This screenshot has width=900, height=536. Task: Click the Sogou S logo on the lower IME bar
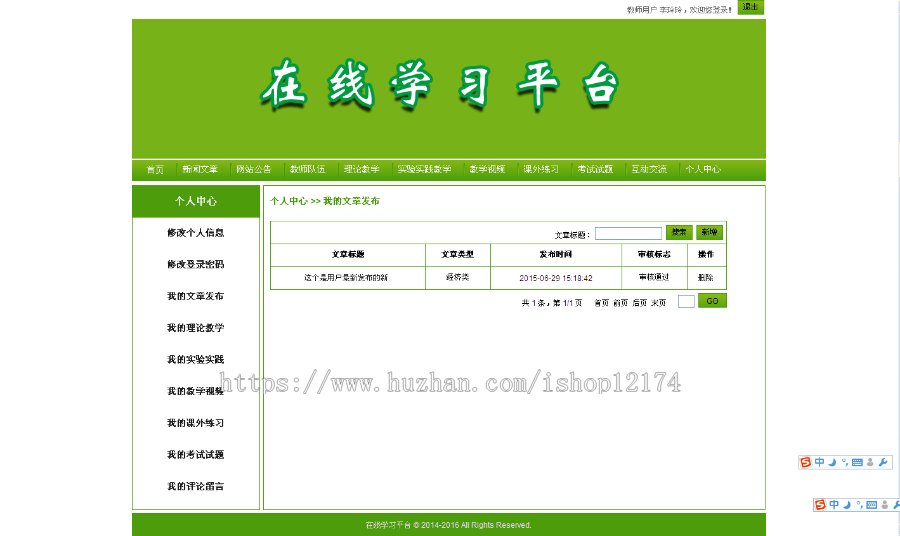(x=820, y=504)
